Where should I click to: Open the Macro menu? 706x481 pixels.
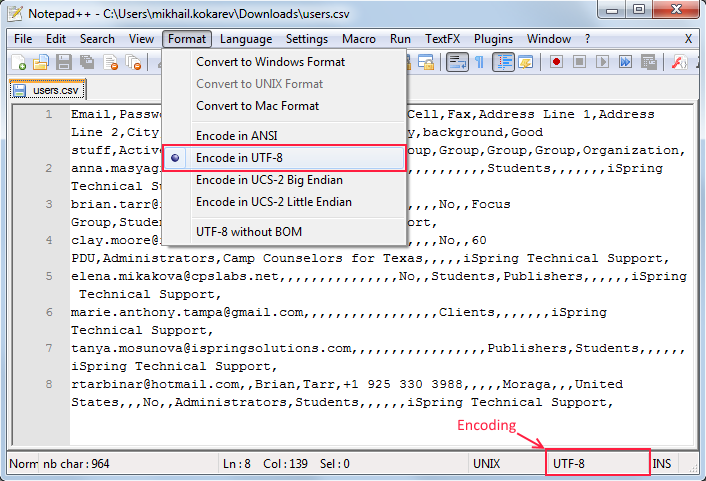point(359,39)
